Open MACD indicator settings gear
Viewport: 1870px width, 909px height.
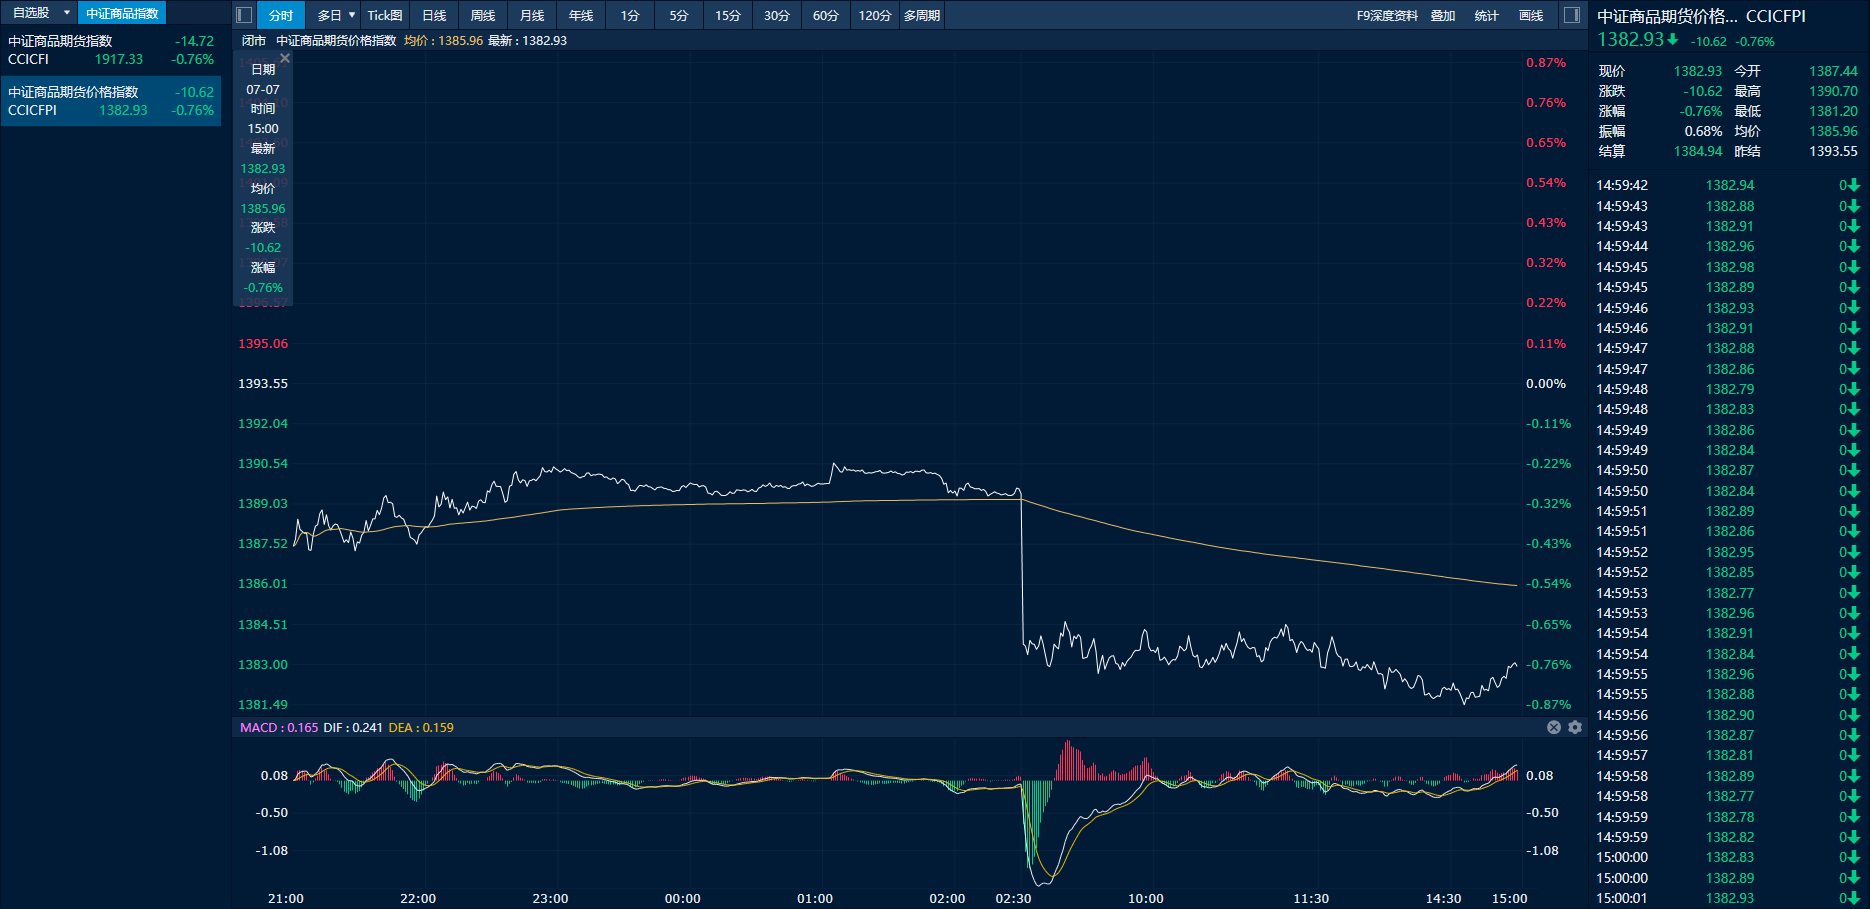(1575, 727)
